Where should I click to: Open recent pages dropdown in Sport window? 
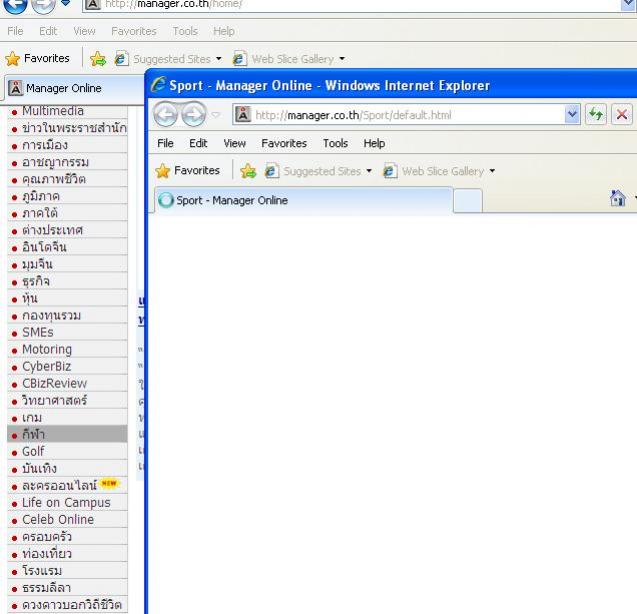tap(216, 115)
